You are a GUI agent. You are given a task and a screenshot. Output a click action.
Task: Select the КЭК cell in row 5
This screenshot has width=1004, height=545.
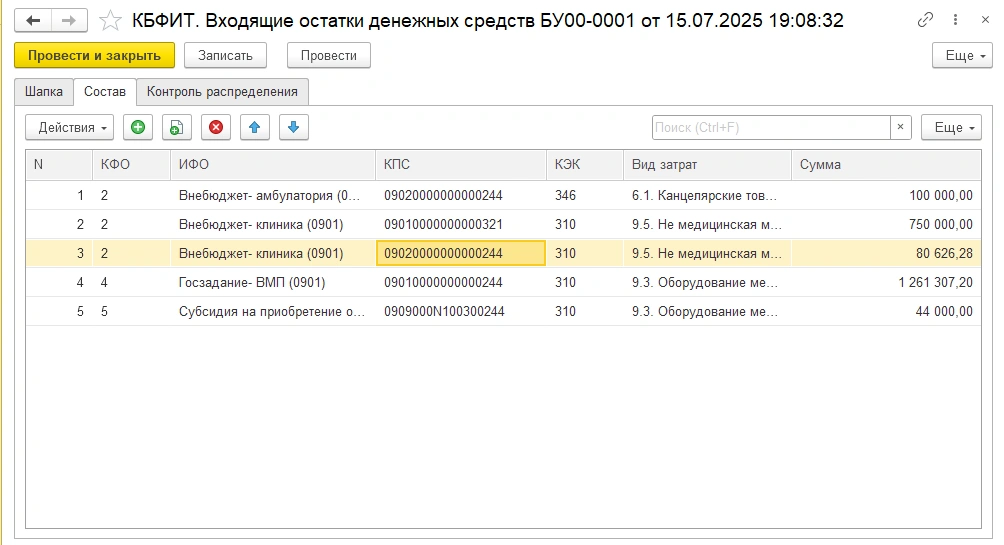click(585, 311)
